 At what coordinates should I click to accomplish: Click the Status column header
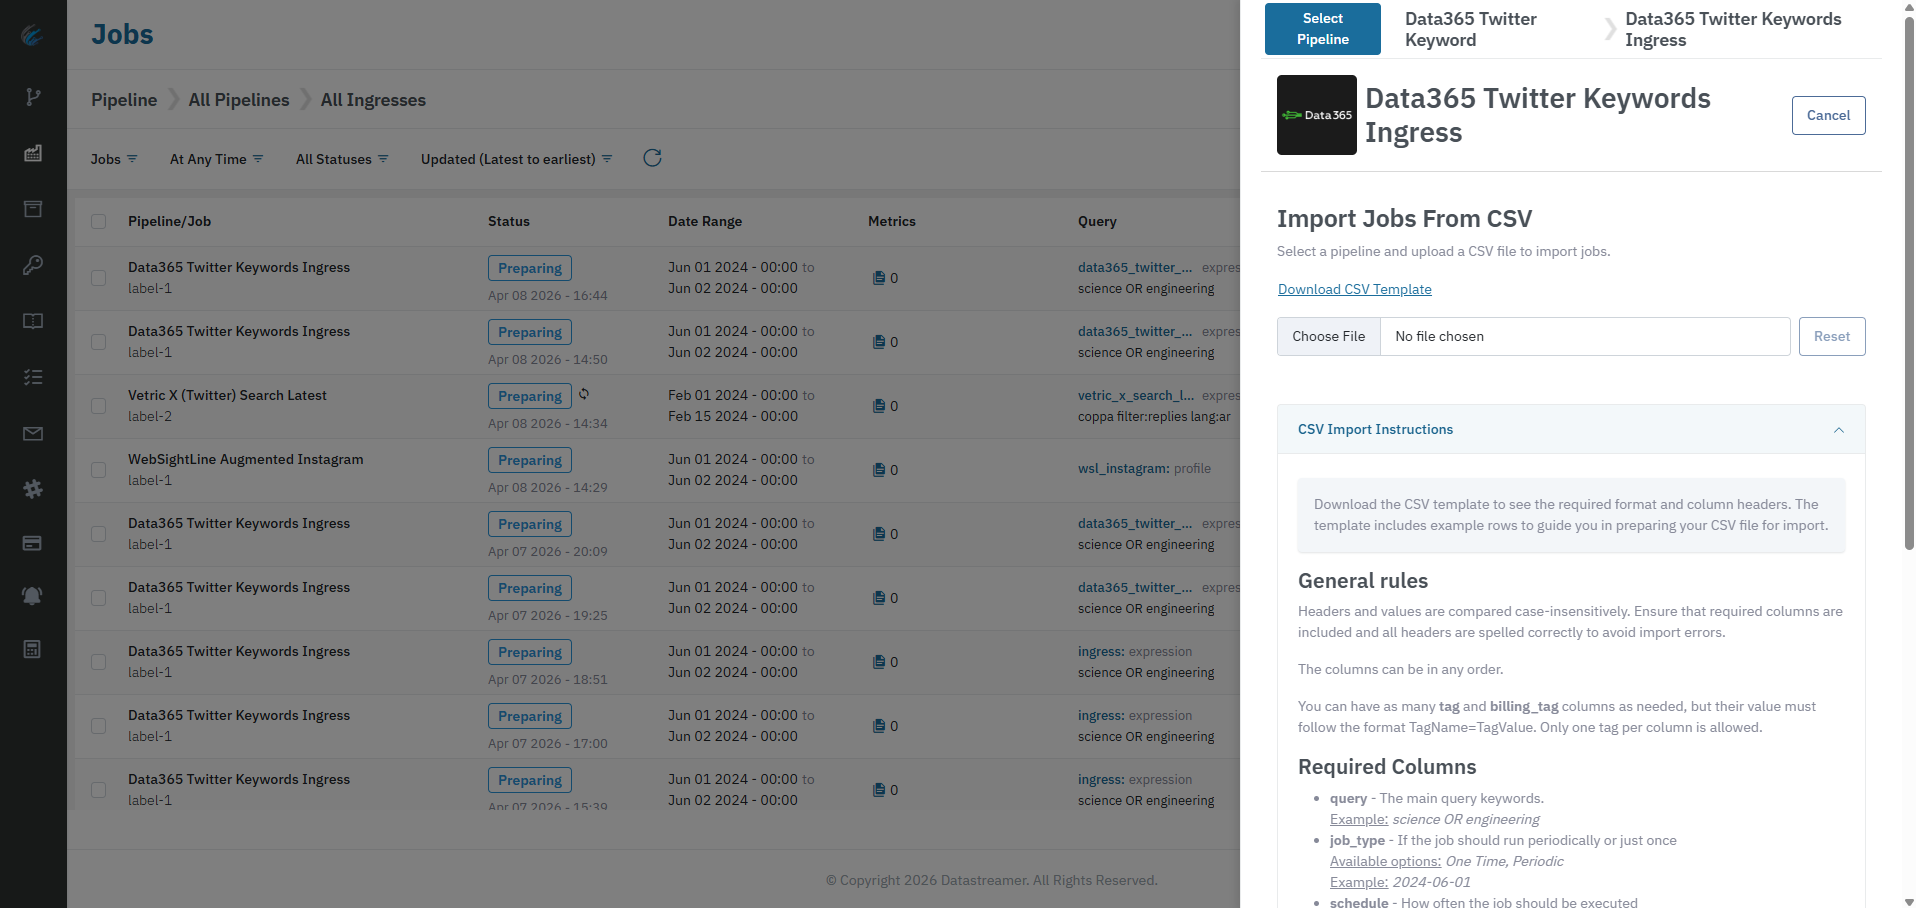click(x=509, y=221)
